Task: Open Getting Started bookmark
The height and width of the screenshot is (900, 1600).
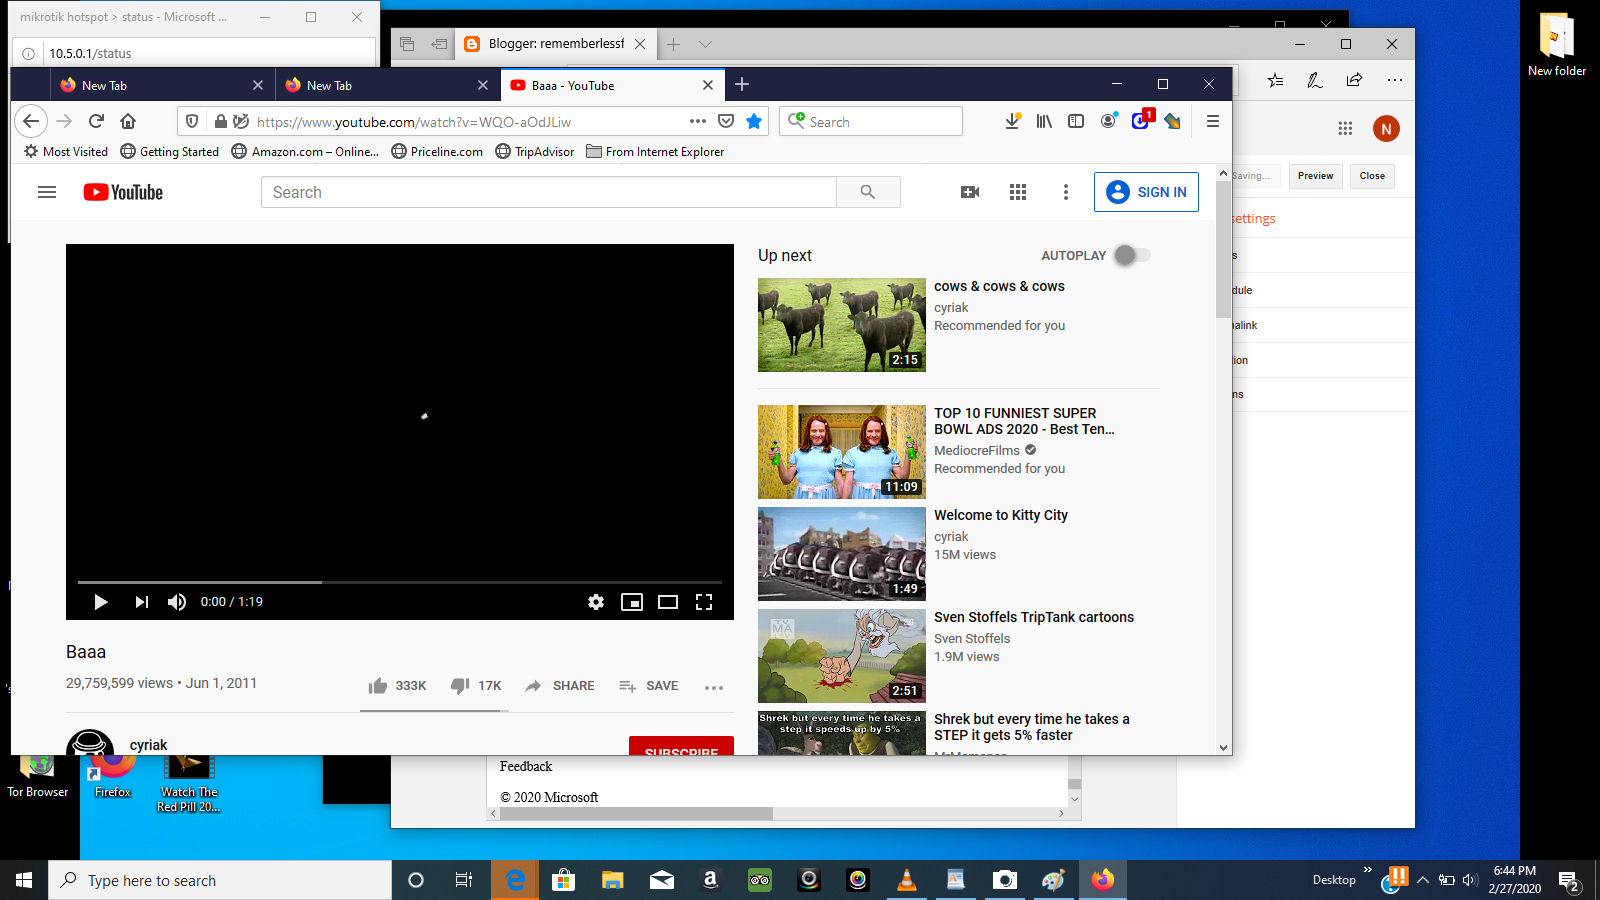Action: click(169, 152)
